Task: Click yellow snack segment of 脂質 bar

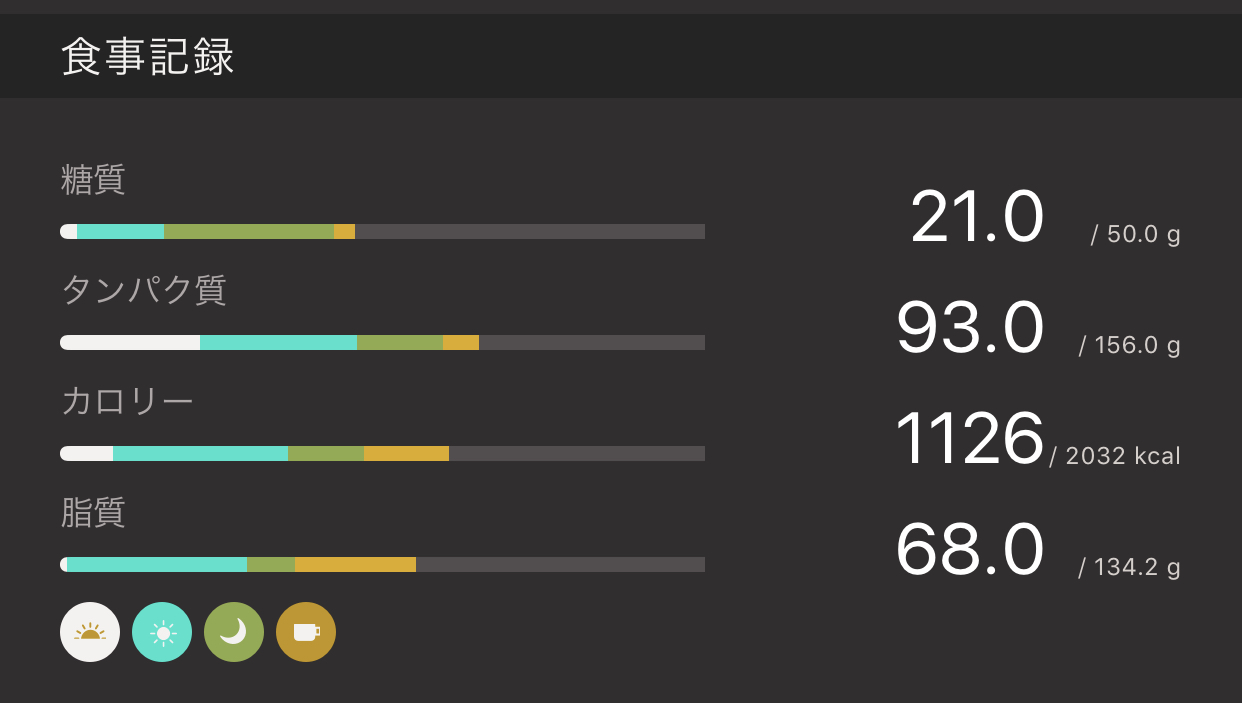Action: point(355,565)
